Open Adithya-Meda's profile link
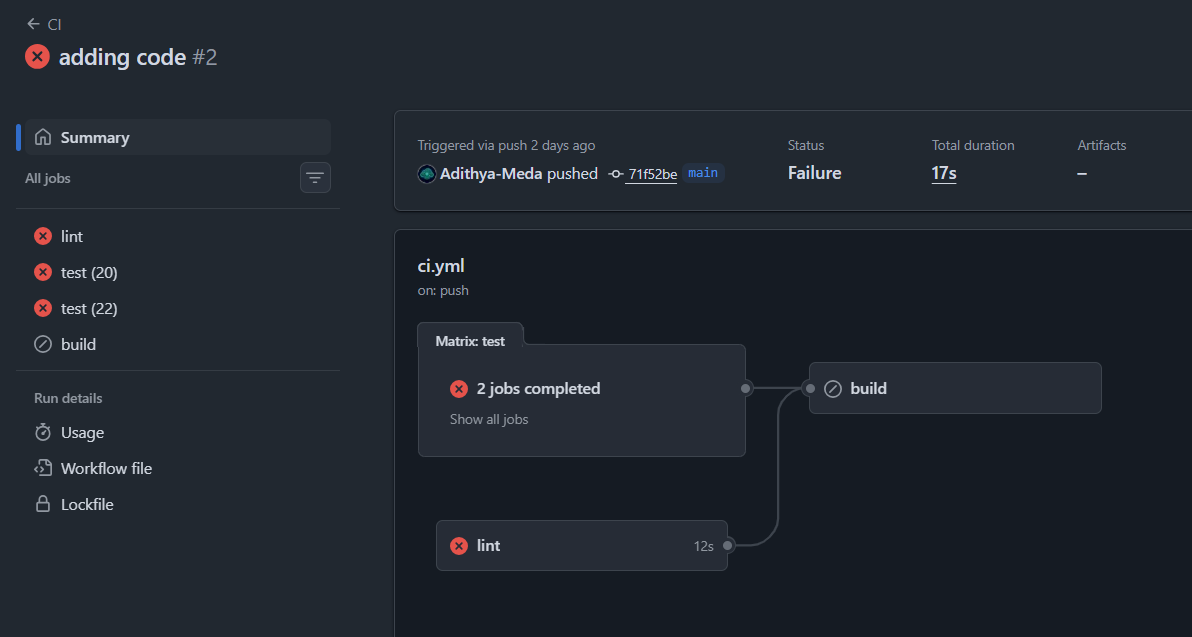This screenshot has height=637, width=1192. pyautogui.click(x=491, y=173)
